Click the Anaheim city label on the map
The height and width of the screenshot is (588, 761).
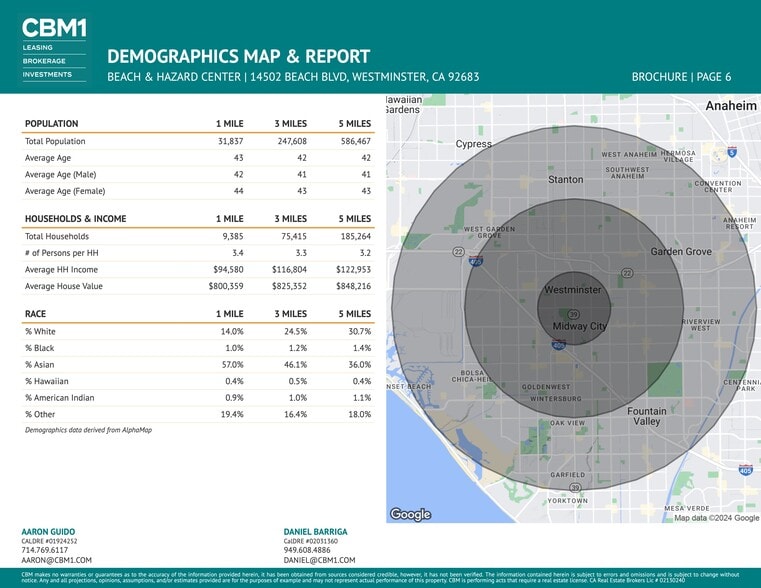click(731, 105)
